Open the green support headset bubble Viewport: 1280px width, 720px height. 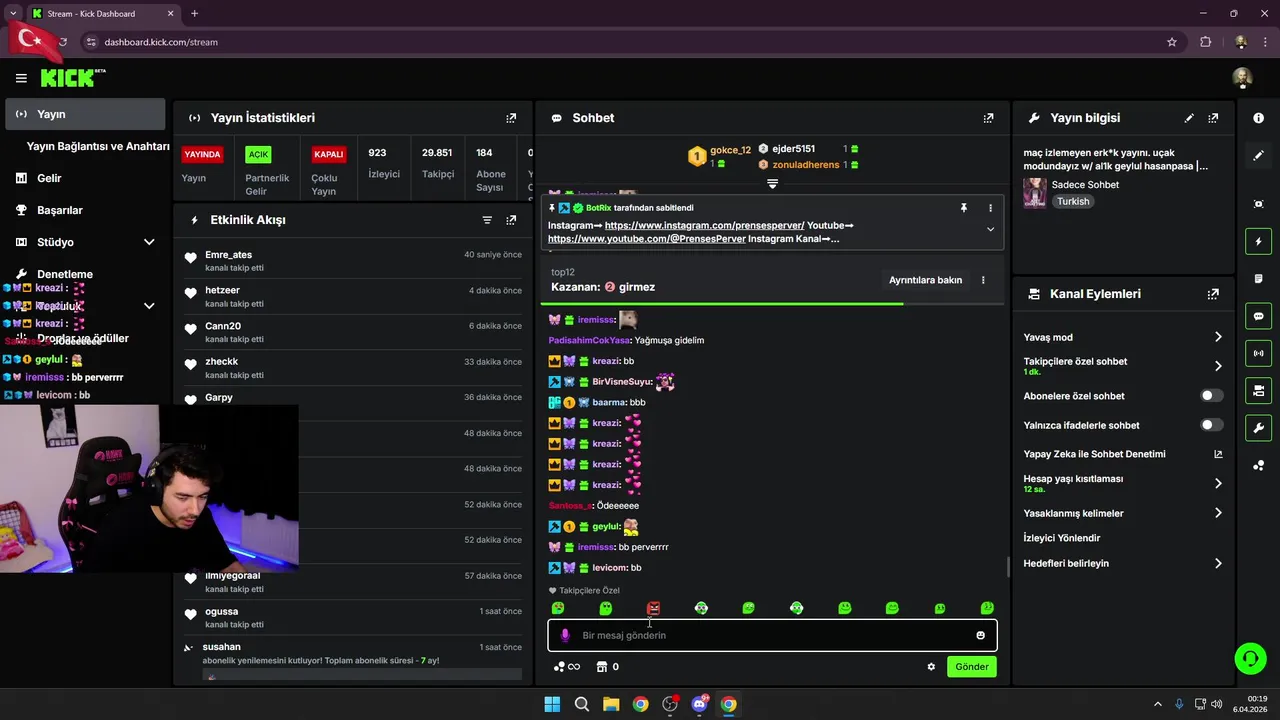pyautogui.click(x=1250, y=658)
